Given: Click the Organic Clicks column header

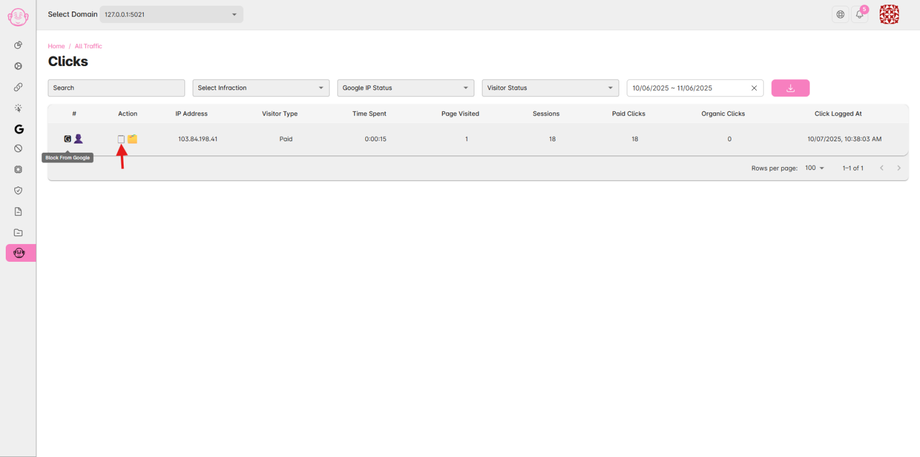Looking at the screenshot, I should point(723,114).
